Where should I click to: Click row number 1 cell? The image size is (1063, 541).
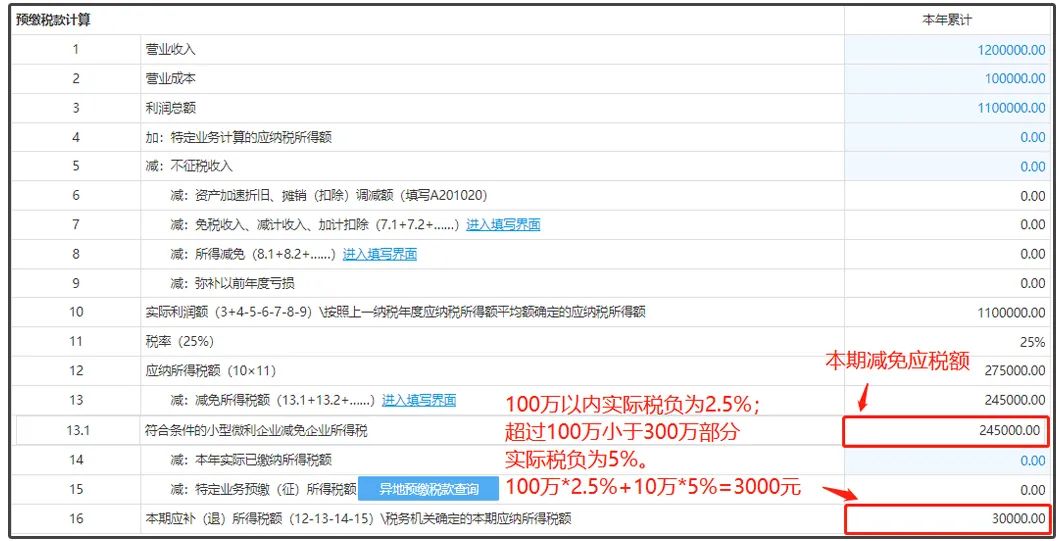75,49
